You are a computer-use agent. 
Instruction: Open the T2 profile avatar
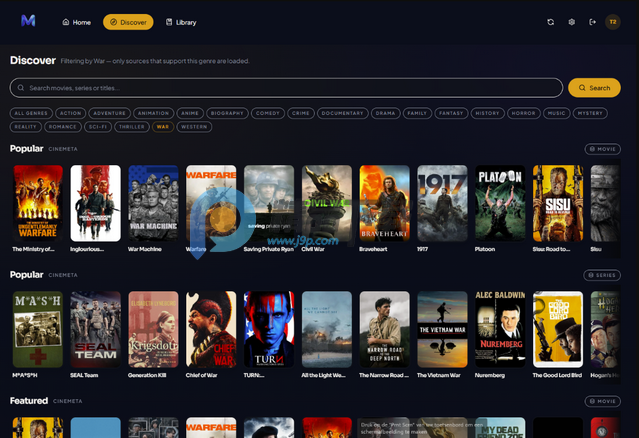(613, 22)
